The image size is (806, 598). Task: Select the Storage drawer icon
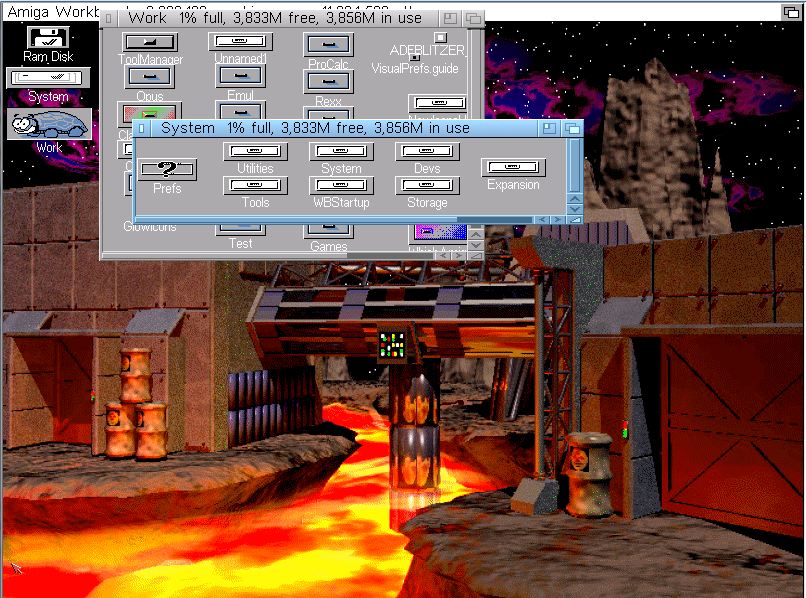(x=427, y=185)
